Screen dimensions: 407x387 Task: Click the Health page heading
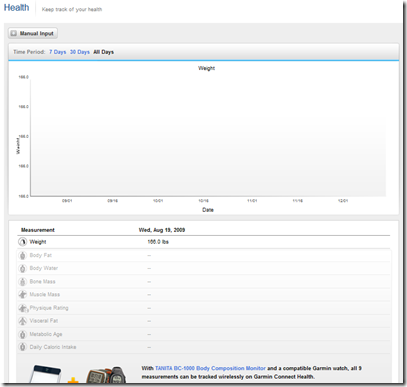point(16,8)
